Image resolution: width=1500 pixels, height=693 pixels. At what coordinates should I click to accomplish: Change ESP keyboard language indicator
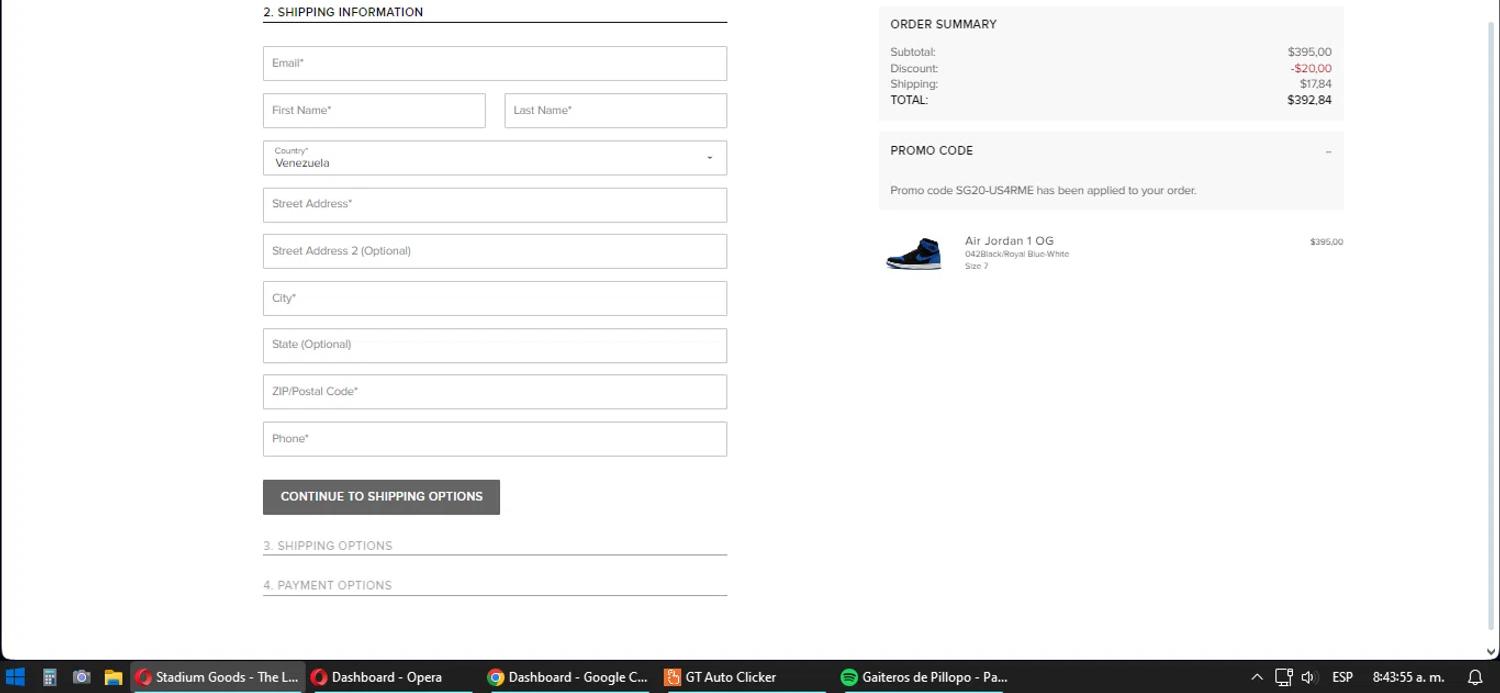pyautogui.click(x=1343, y=677)
